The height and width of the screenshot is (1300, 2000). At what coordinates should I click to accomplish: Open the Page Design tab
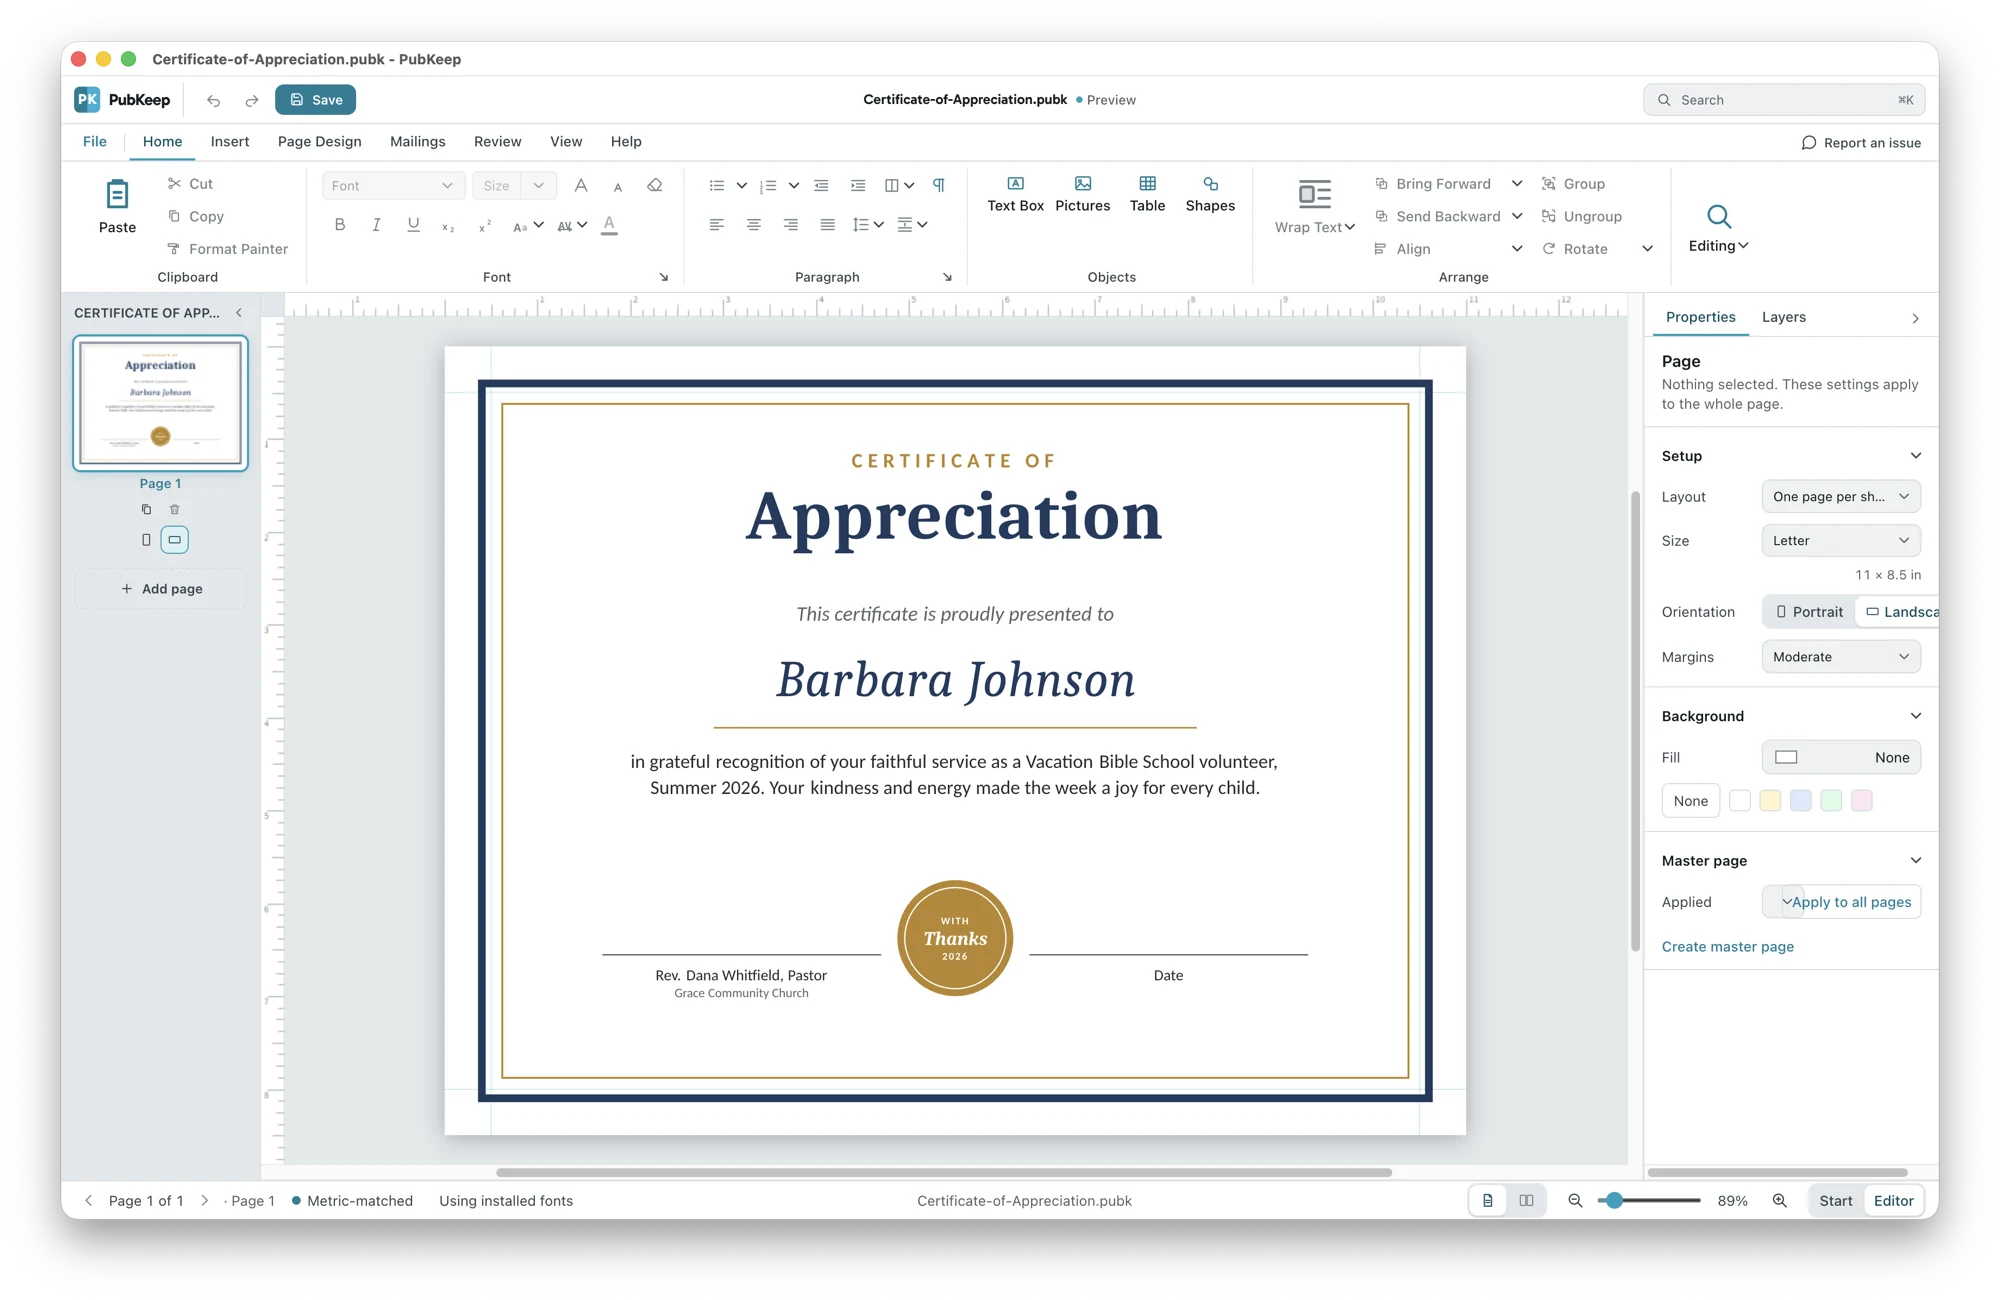click(320, 142)
